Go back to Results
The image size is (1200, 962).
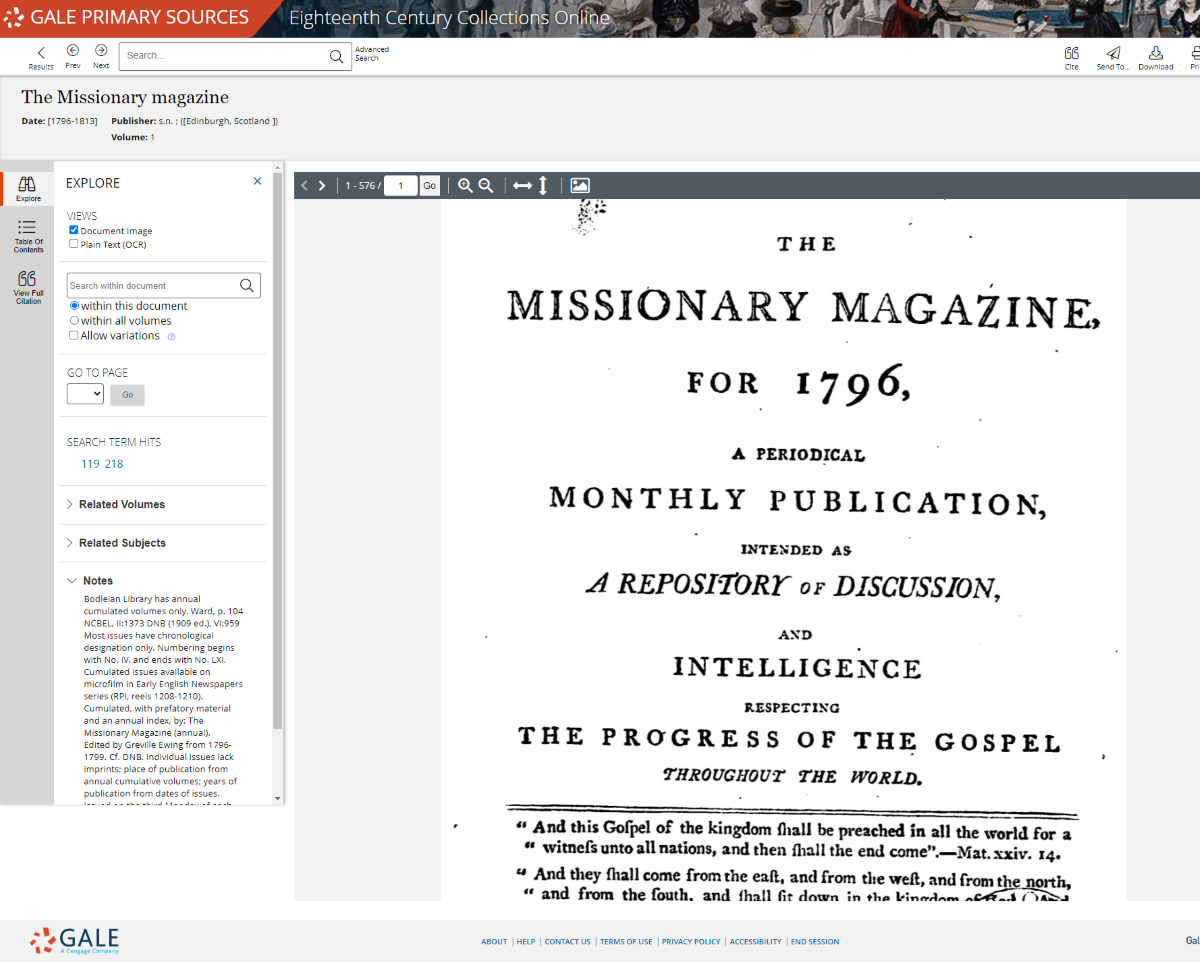click(41, 57)
